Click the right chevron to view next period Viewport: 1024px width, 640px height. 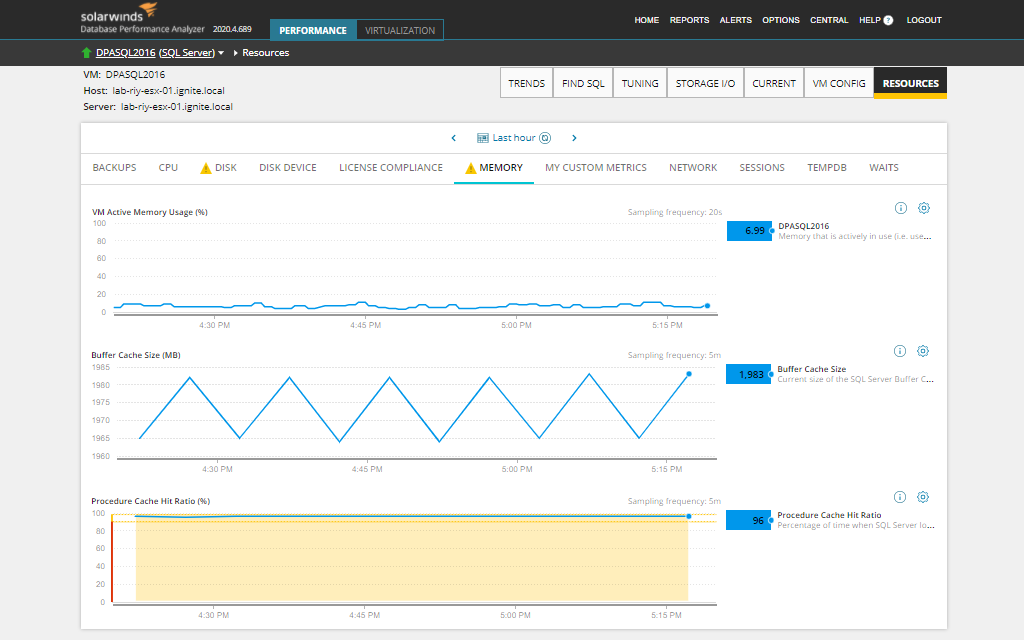pyautogui.click(x=574, y=138)
